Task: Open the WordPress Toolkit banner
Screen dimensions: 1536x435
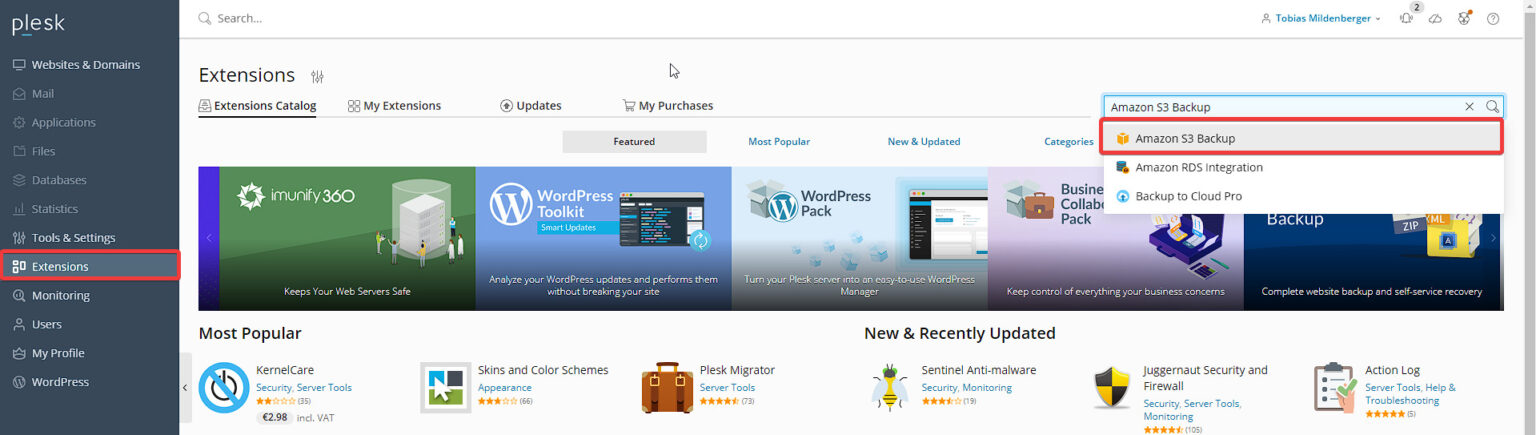Action: pos(603,238)
